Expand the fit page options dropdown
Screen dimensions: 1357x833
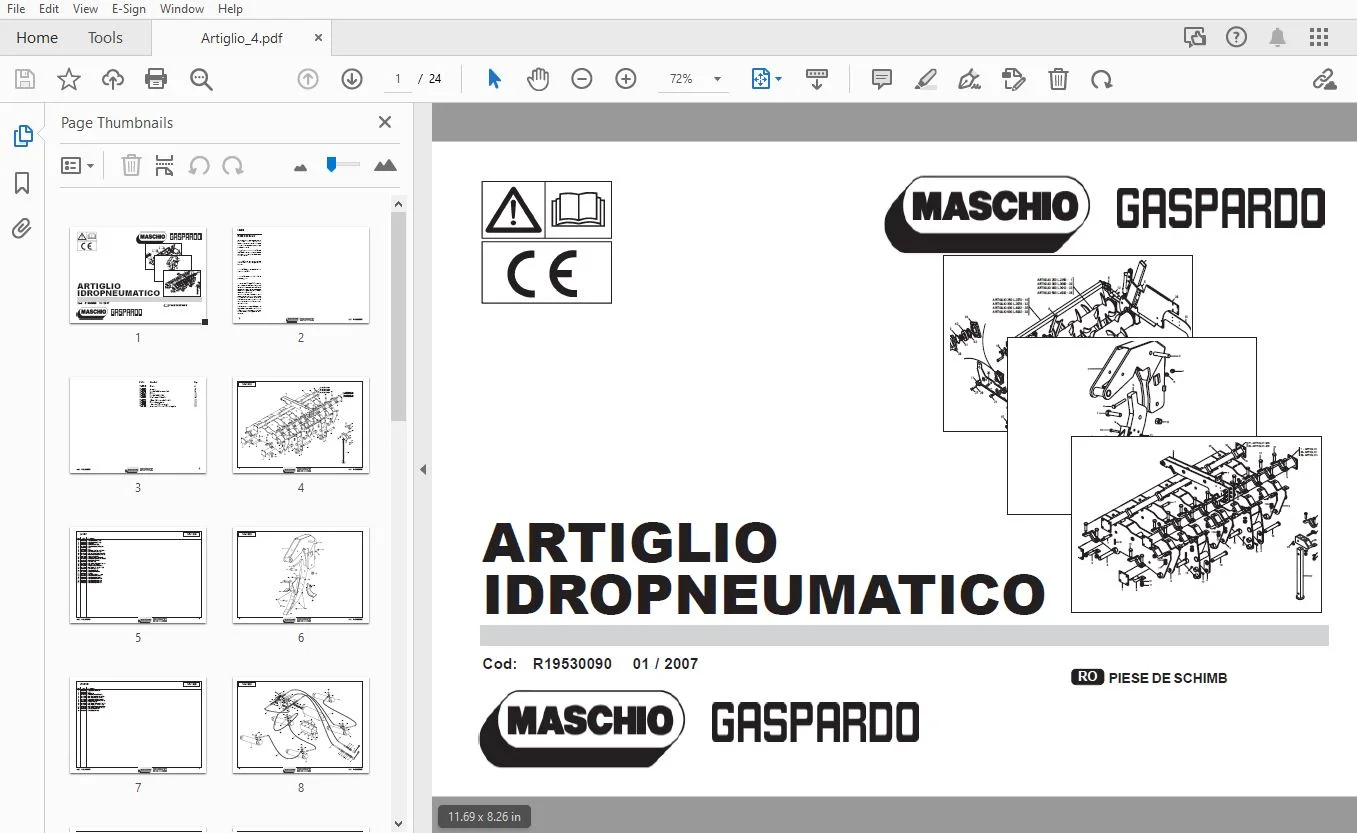(779, 79)
